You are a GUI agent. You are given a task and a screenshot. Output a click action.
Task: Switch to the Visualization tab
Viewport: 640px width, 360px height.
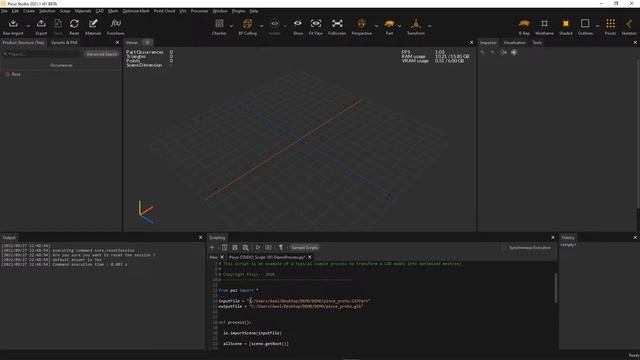click(x=514, y=42)
